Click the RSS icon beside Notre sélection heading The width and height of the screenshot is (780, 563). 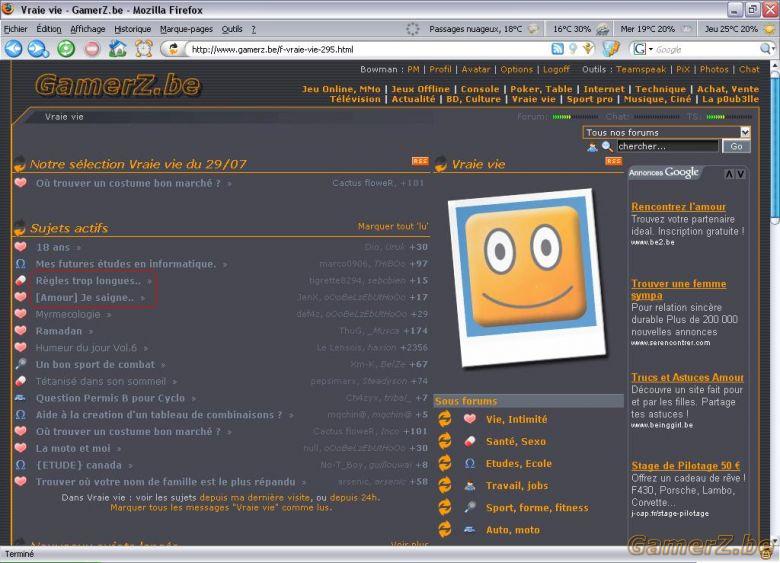420,161
